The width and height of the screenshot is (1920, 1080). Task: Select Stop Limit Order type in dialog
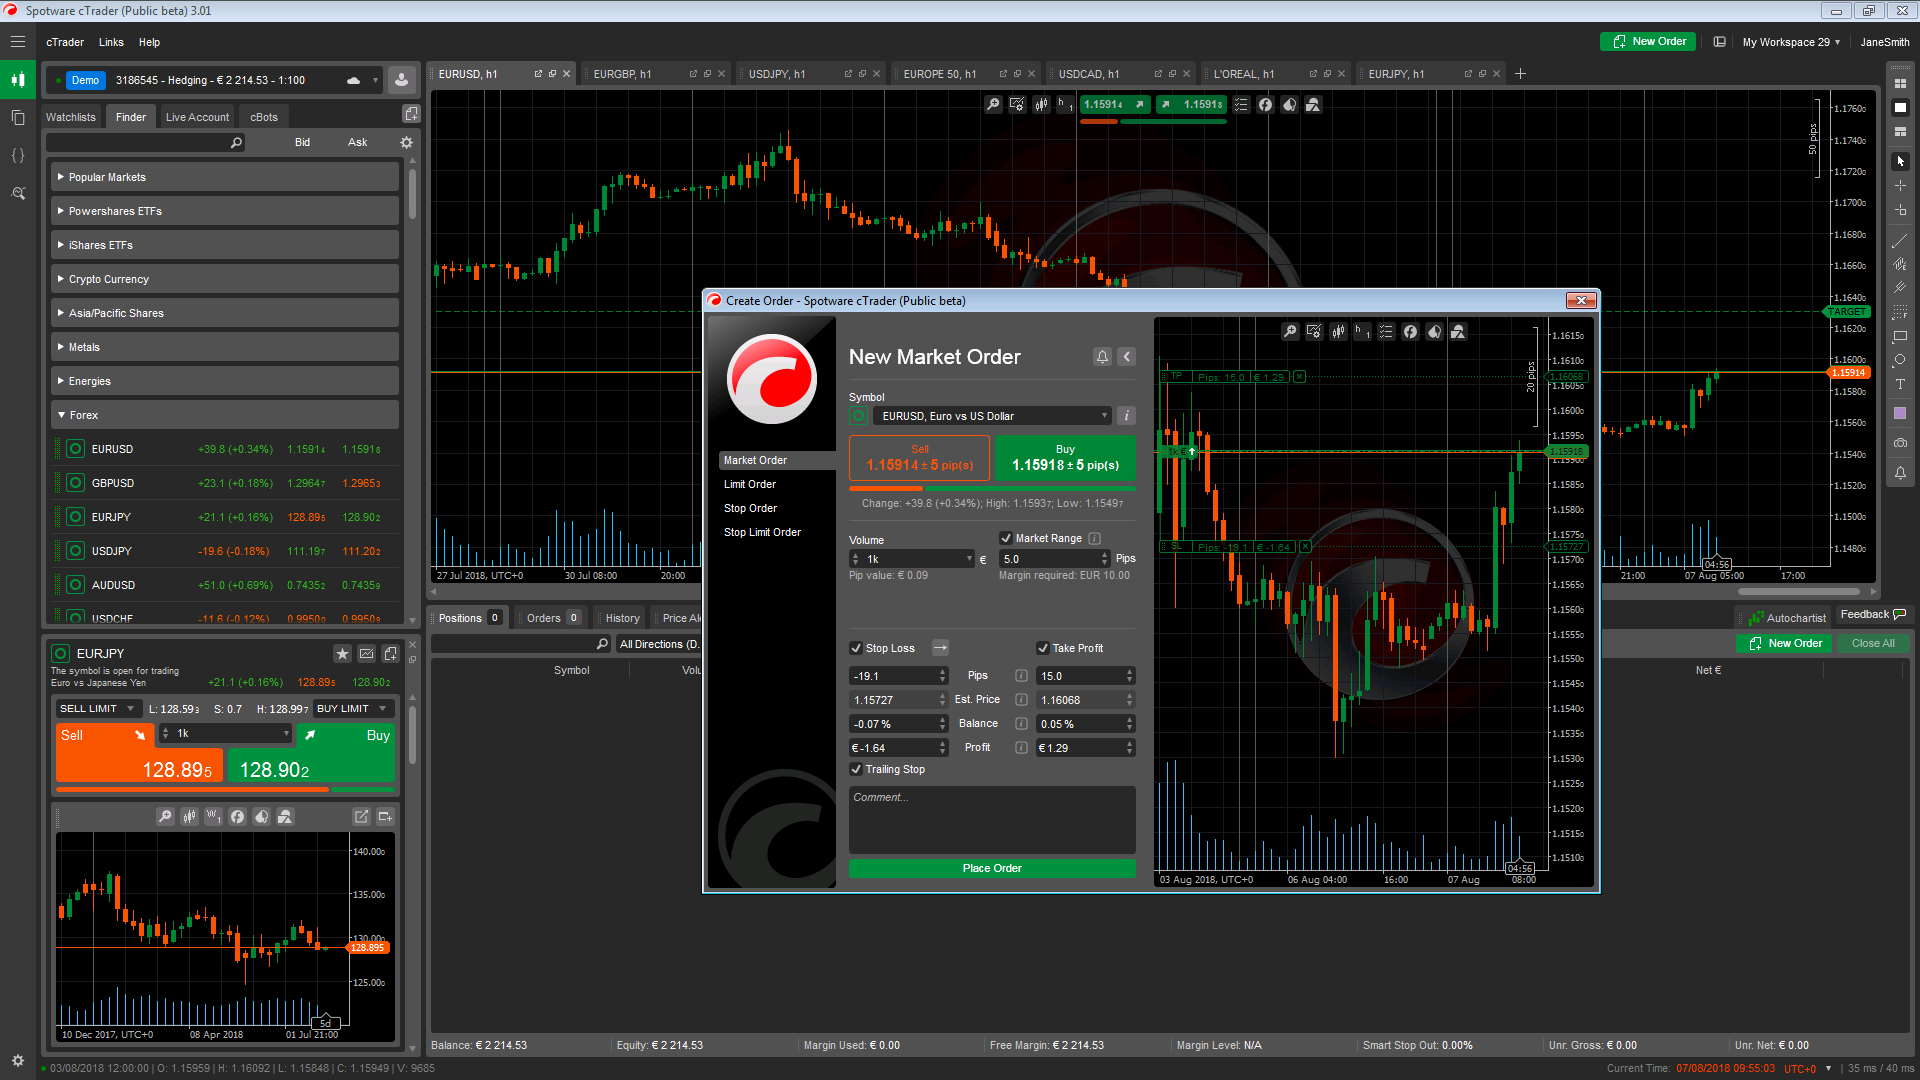point(762,532)
